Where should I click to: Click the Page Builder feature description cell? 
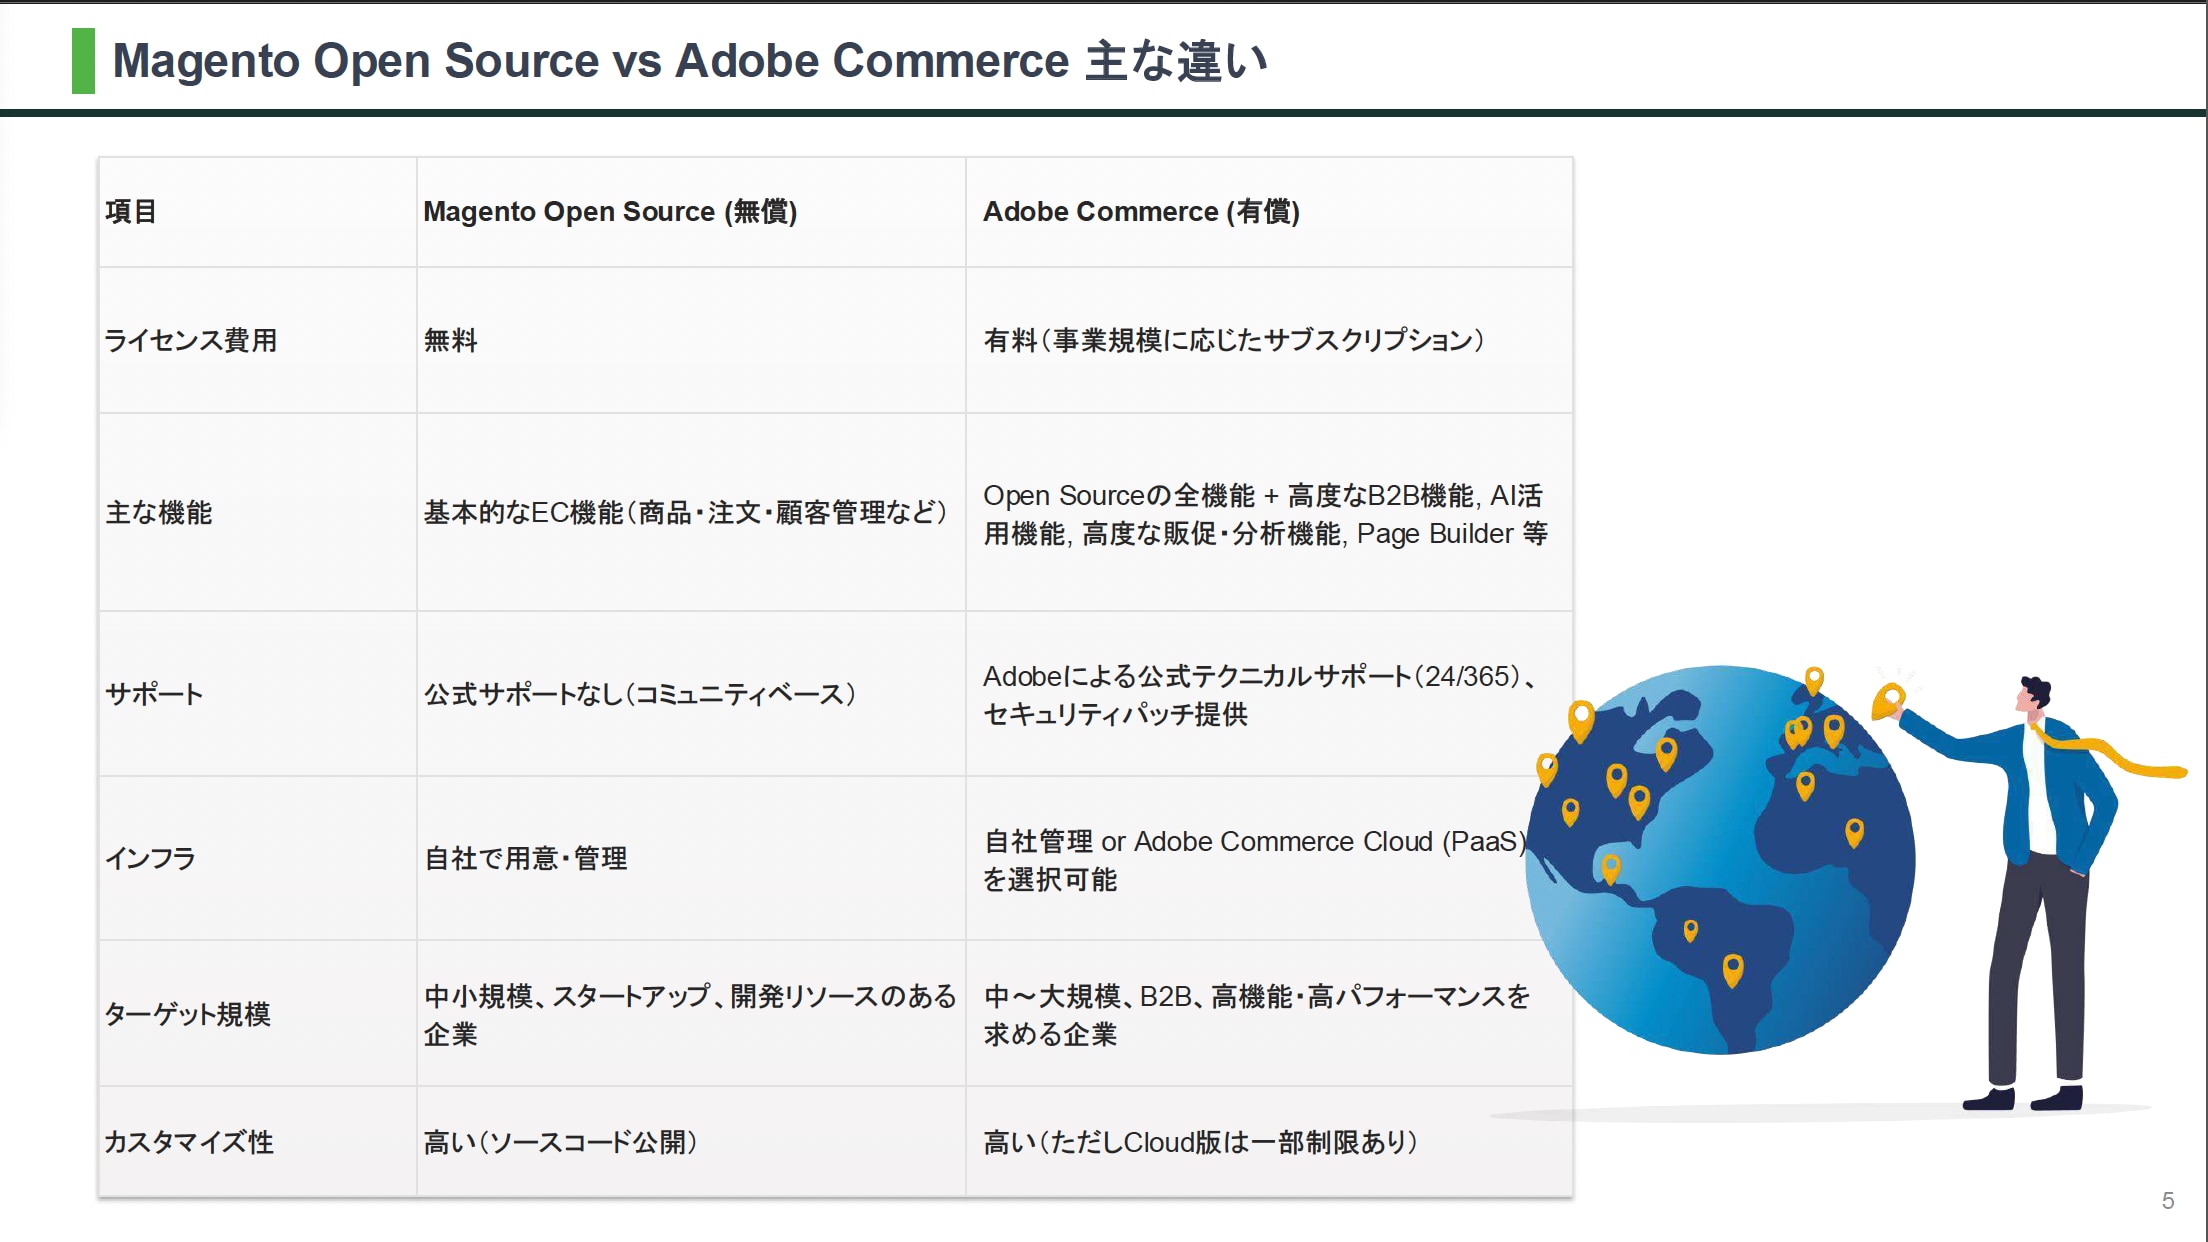[x=1265, y=515]
